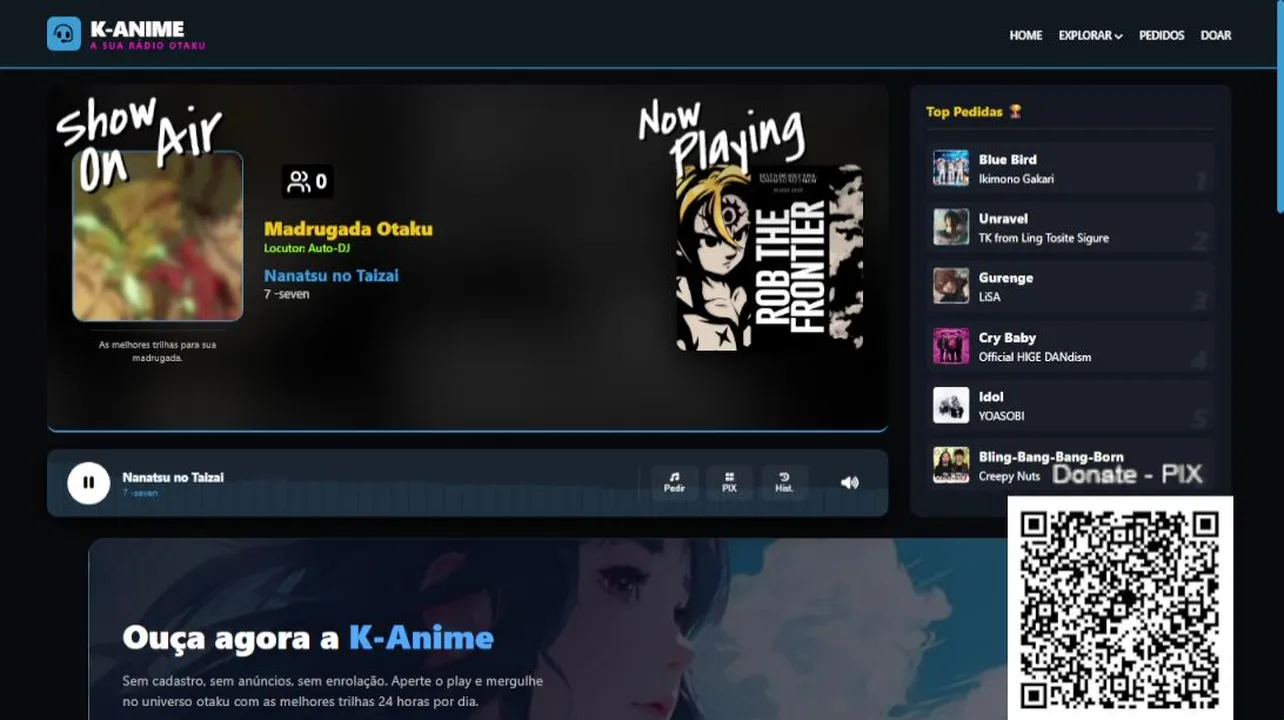Click artist name LiSA
The height and width of the screenshot is (720, 1284).
(989, 297)
